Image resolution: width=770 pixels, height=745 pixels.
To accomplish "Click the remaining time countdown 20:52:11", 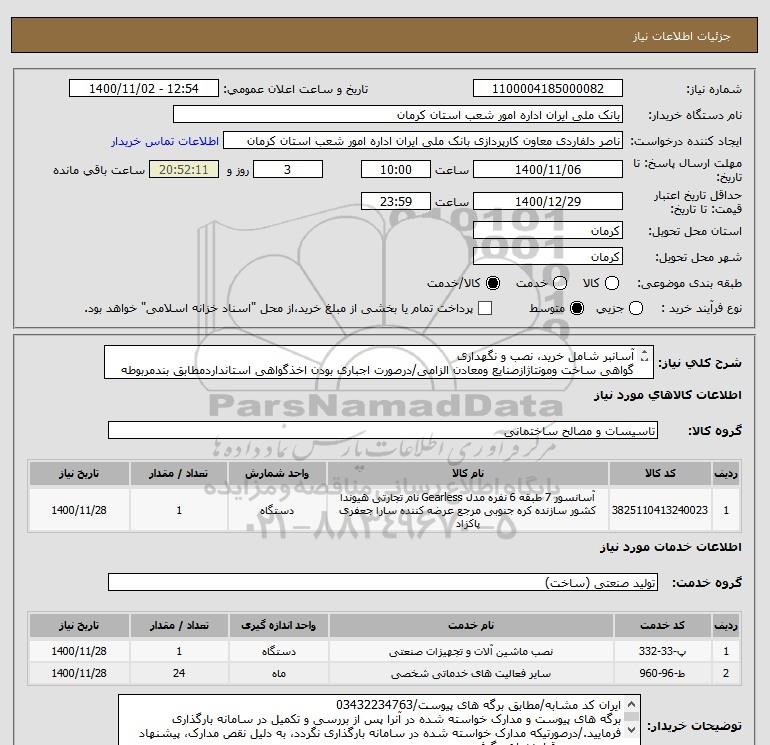I will [x=184, y=169].
